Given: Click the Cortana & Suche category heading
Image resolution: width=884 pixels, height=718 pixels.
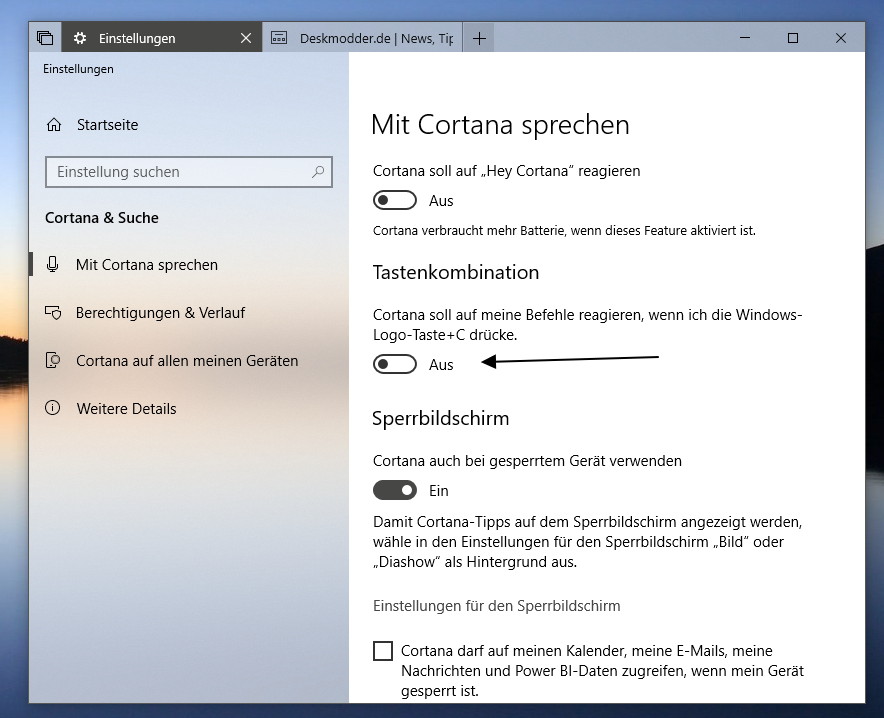Looking at the screenshot, I should [101, 218].
